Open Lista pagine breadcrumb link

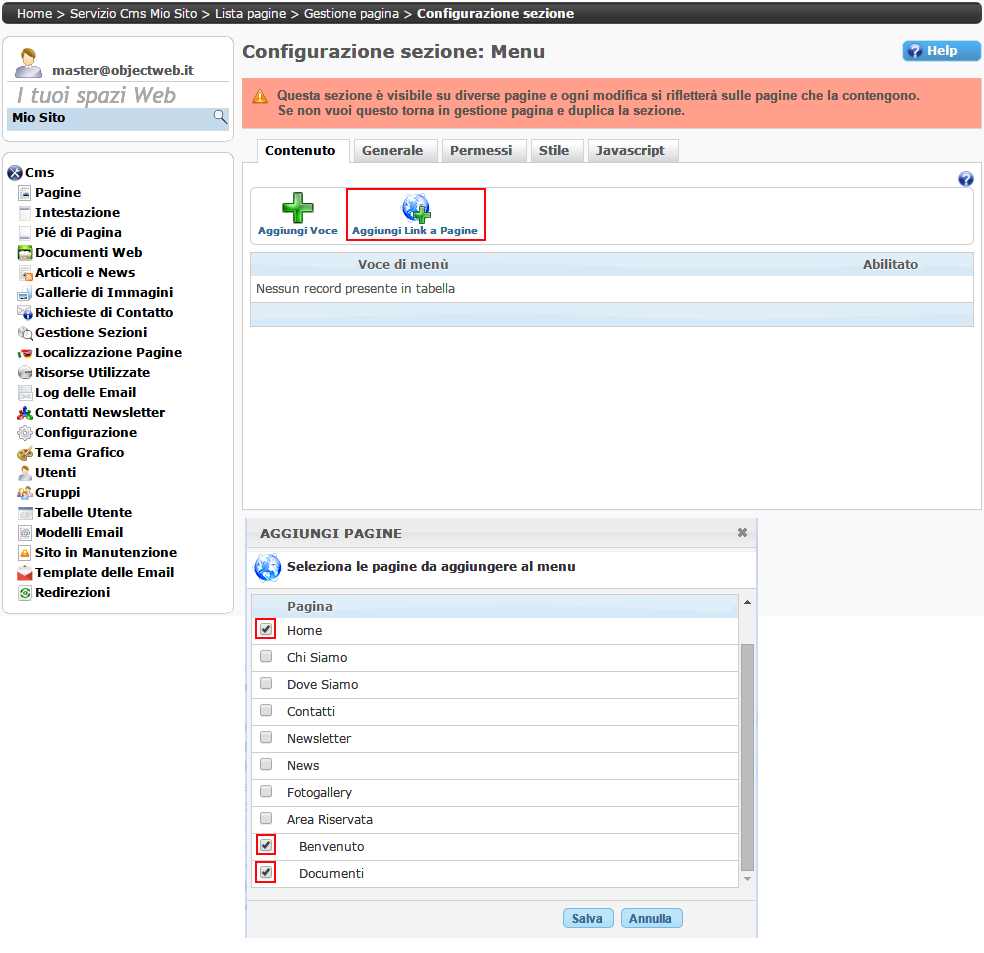(250, 14)
